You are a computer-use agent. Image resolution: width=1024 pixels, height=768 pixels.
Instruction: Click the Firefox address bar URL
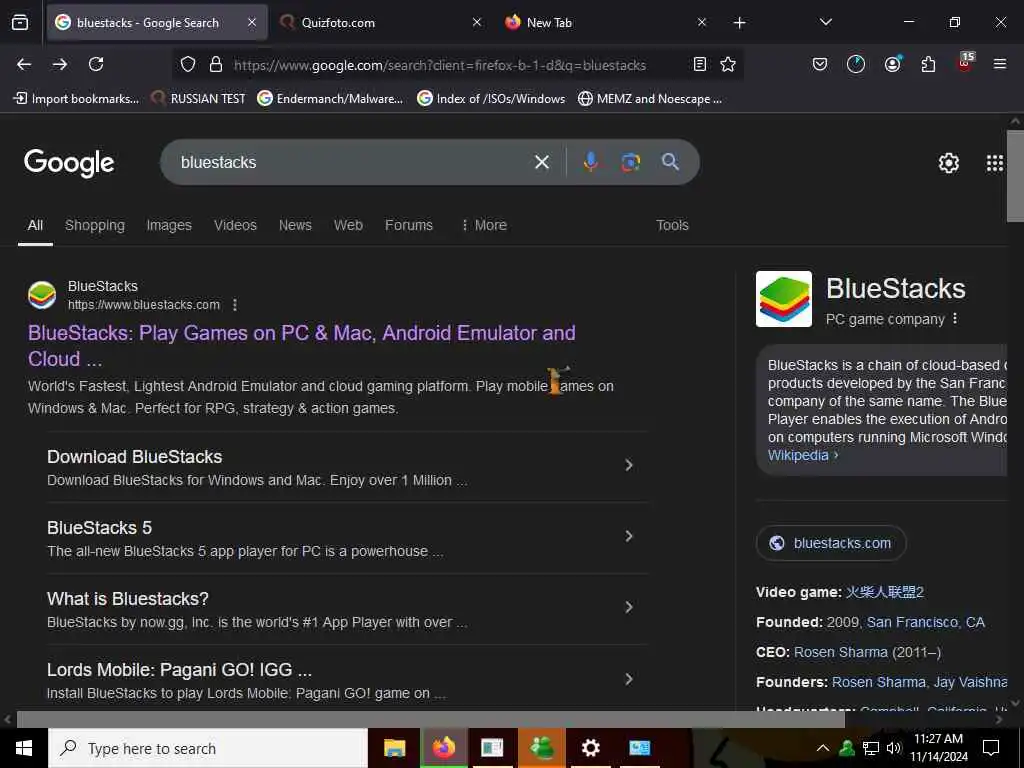(440, 65)
